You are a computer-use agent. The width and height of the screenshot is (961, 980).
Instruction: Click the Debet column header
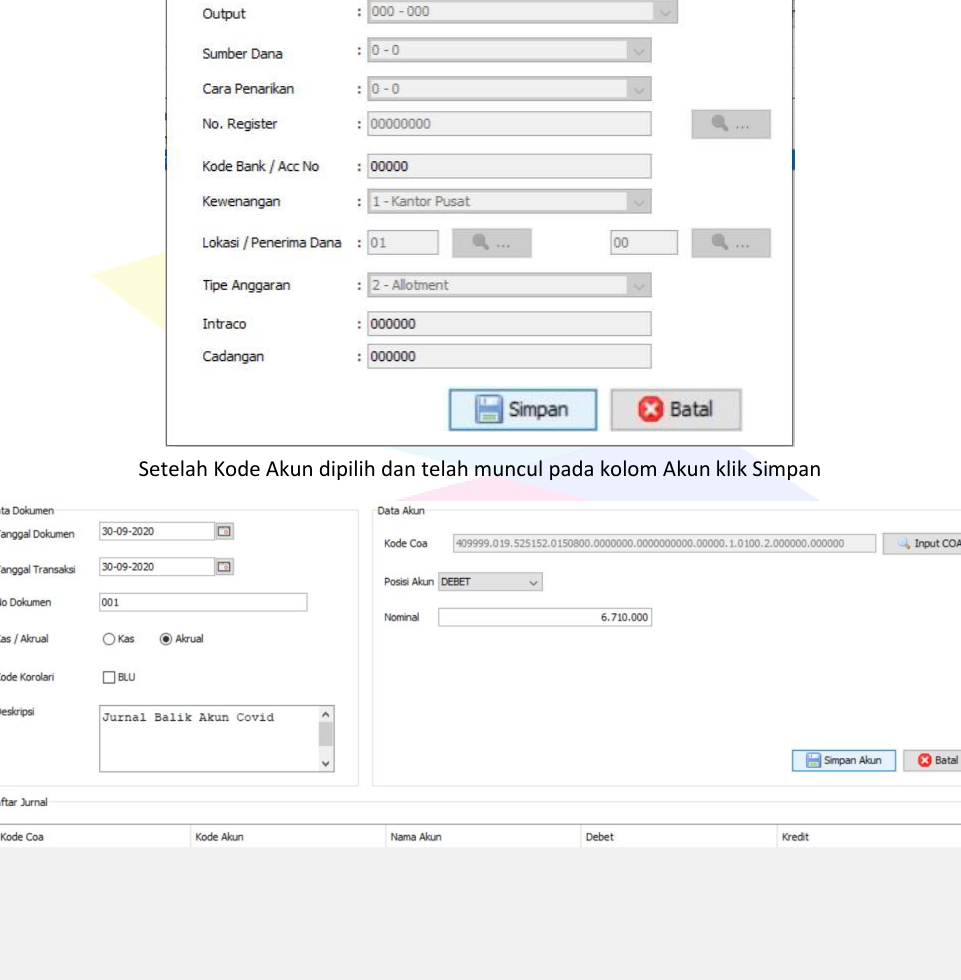[x=600, y=837]
